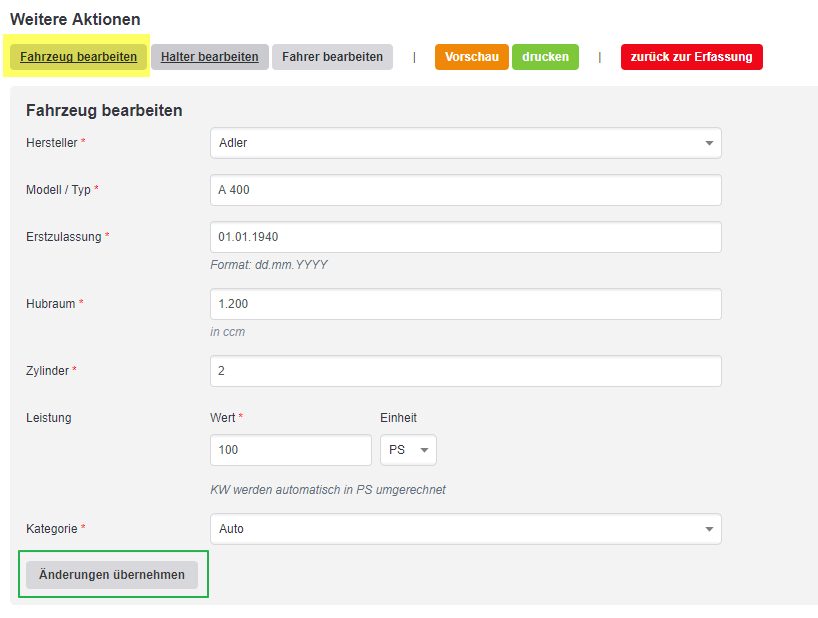Click the orange Vorschau button
Screen dimensions: 818x618
[x=472, y=57]
